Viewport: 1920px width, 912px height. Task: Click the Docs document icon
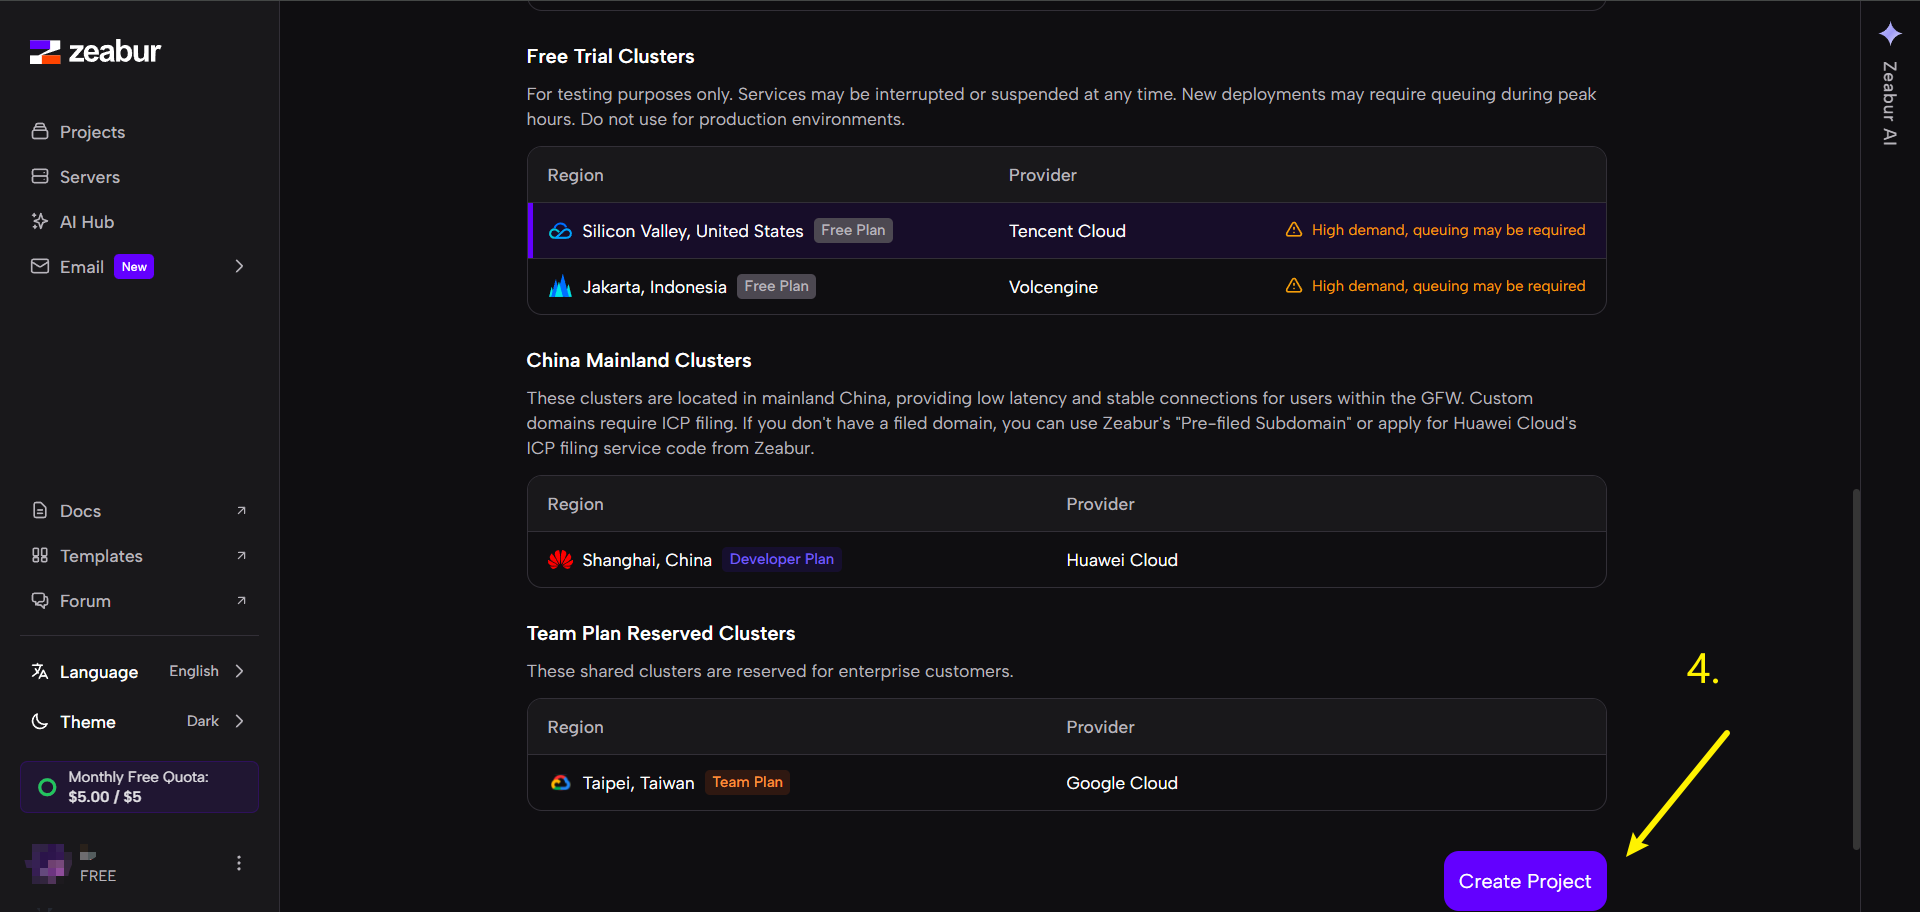(40, 511)
